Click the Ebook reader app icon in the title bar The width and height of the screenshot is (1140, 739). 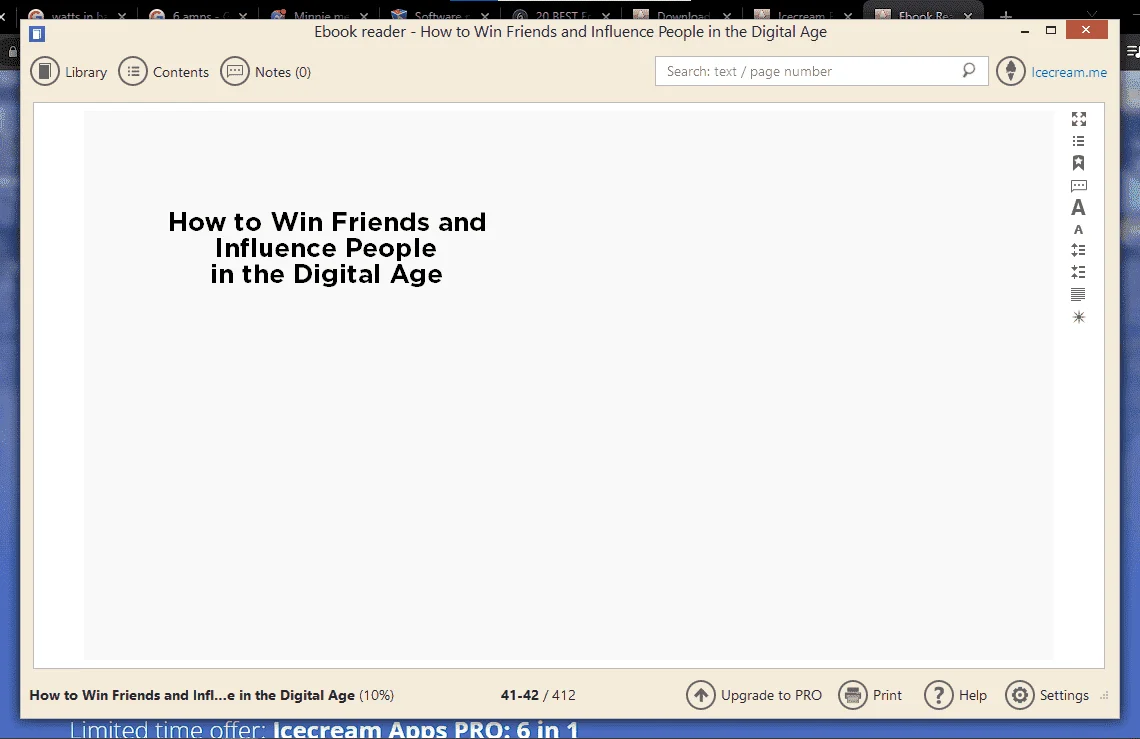(x=37, y=33)
